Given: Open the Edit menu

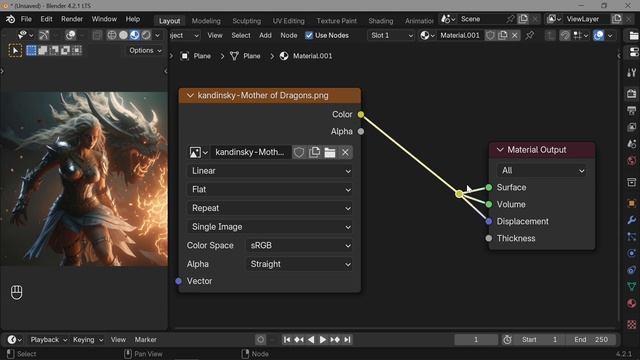Looking at the screenshot, I should tap(46, 19).
